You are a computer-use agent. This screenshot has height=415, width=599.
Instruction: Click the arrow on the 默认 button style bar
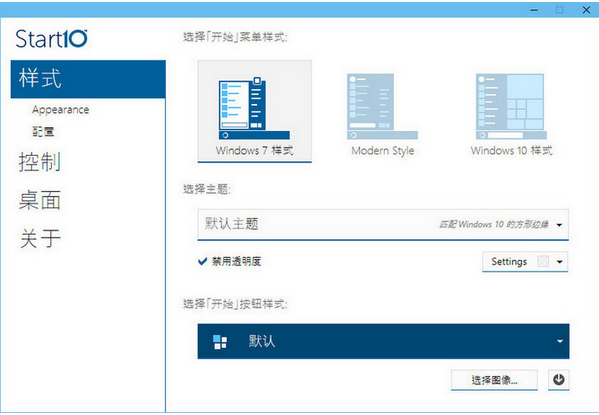tap(560, 341)
